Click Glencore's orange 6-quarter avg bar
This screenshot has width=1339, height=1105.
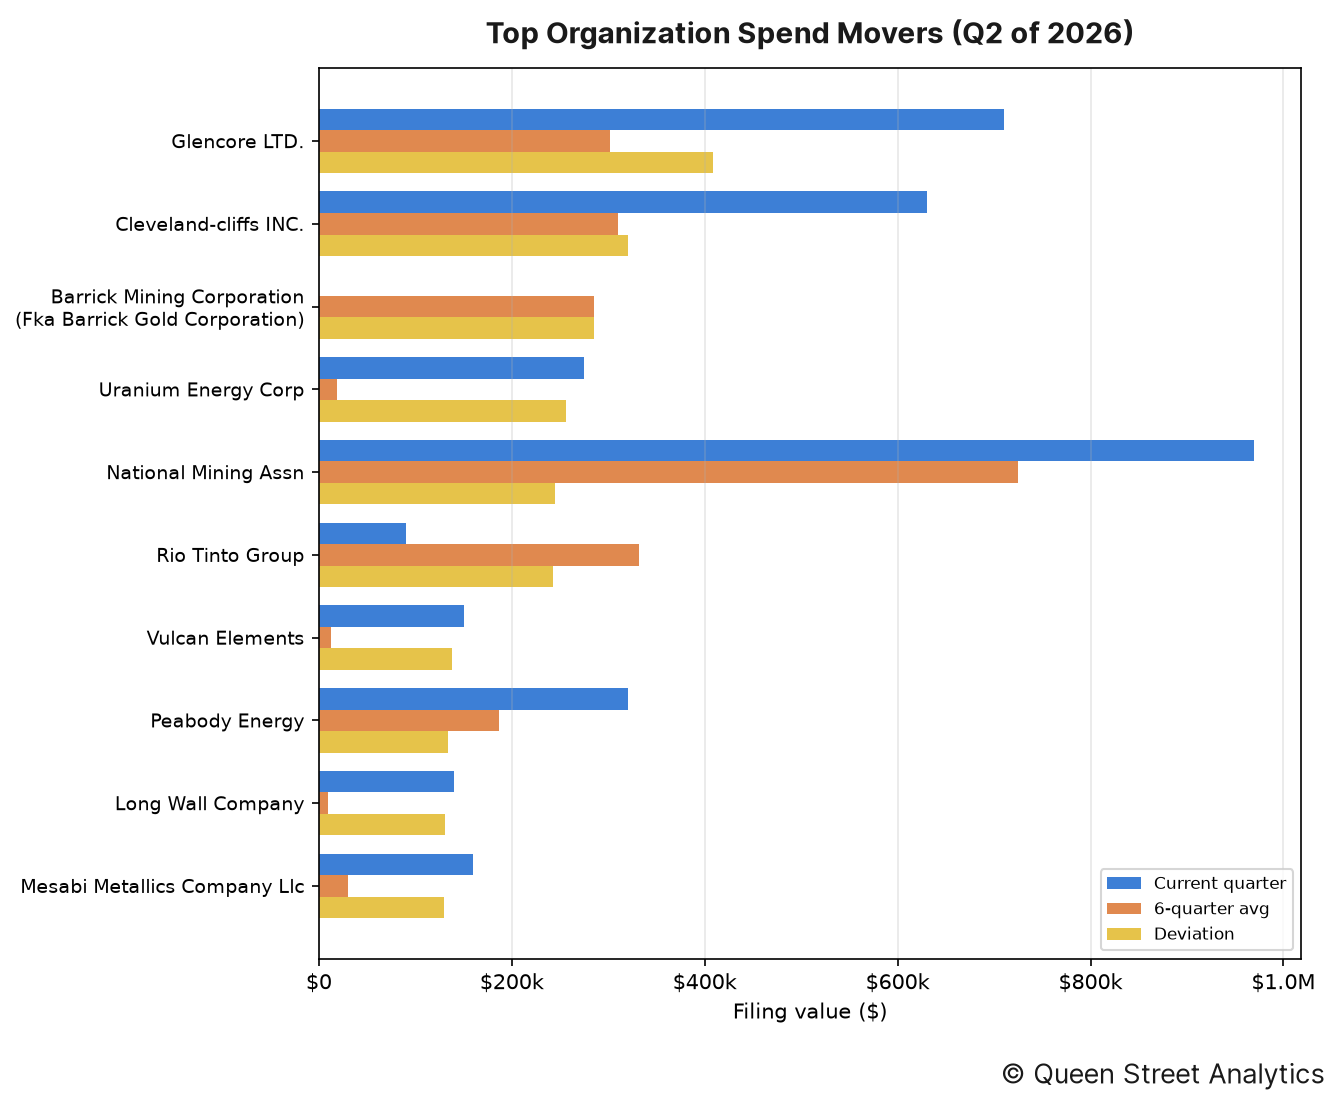pyautogui.click(x=465, y=141)
